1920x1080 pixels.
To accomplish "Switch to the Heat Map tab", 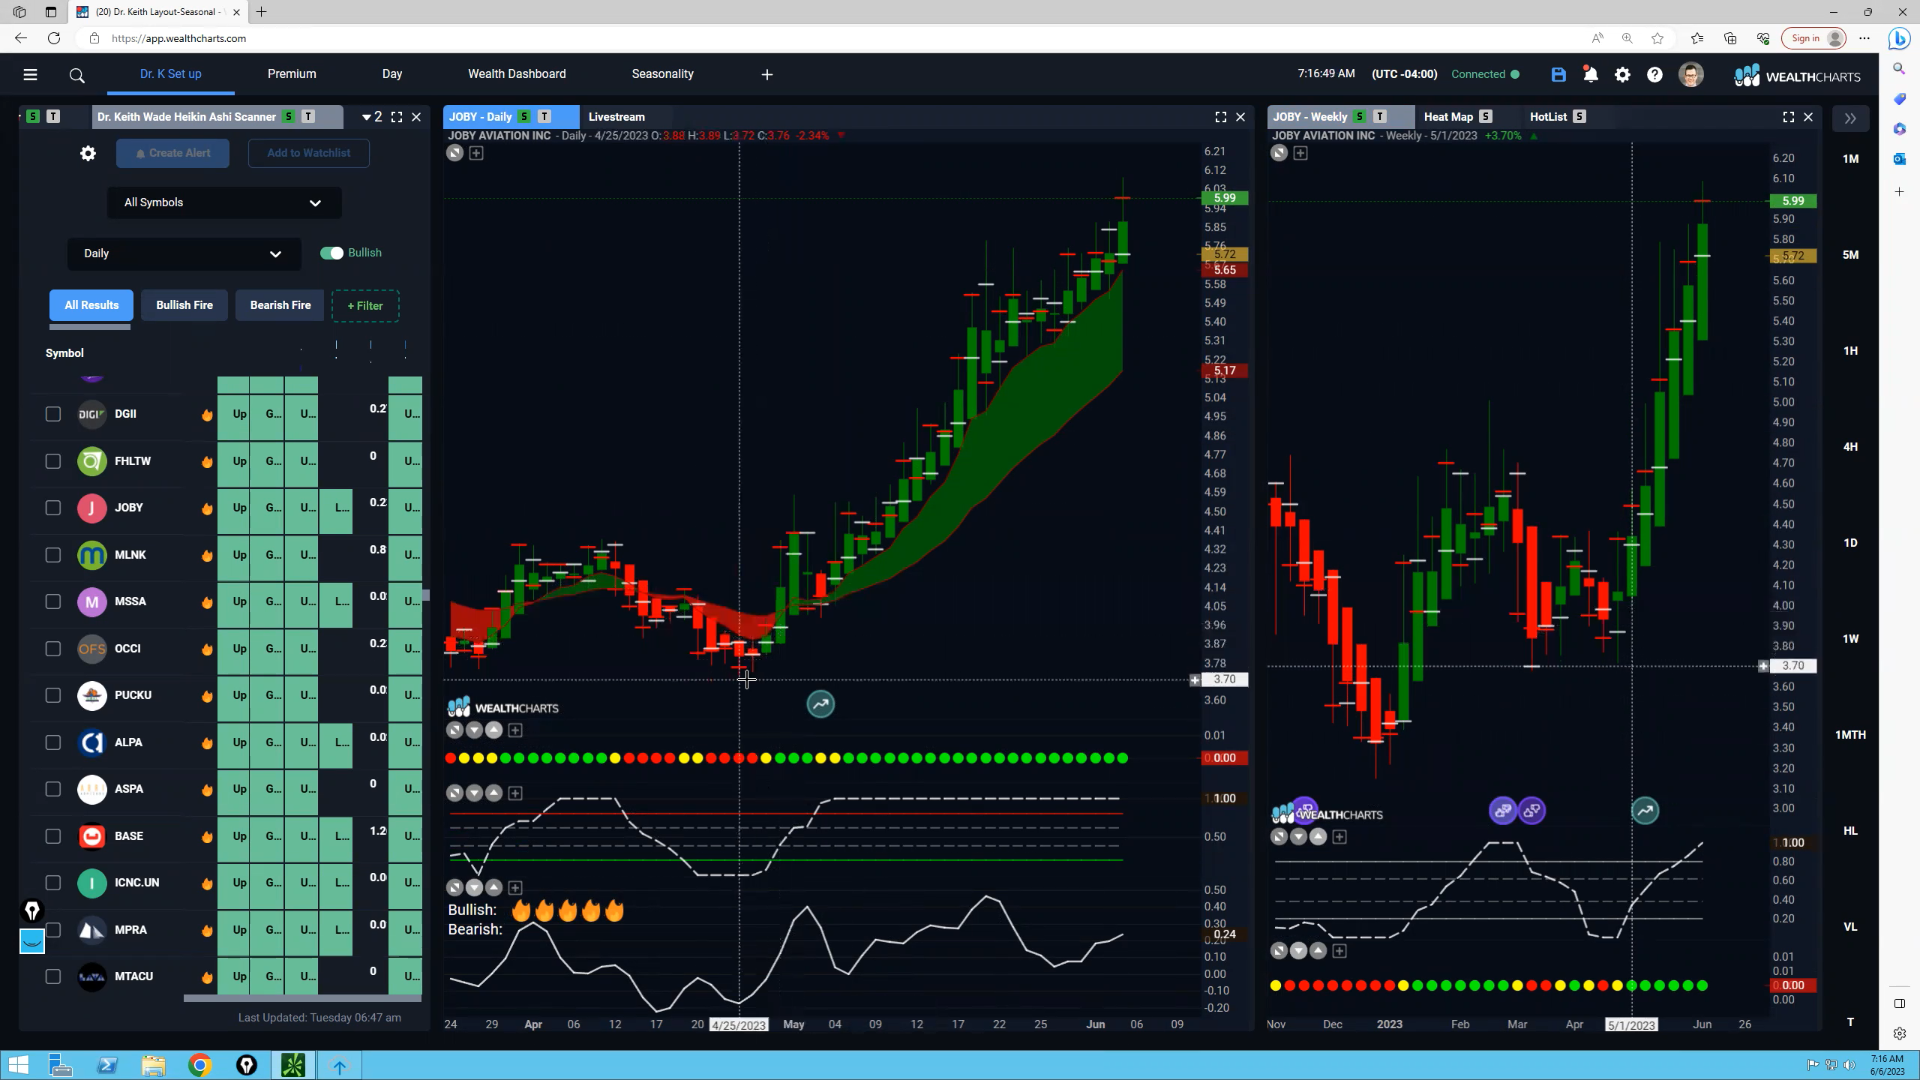I will (1448, 117).
